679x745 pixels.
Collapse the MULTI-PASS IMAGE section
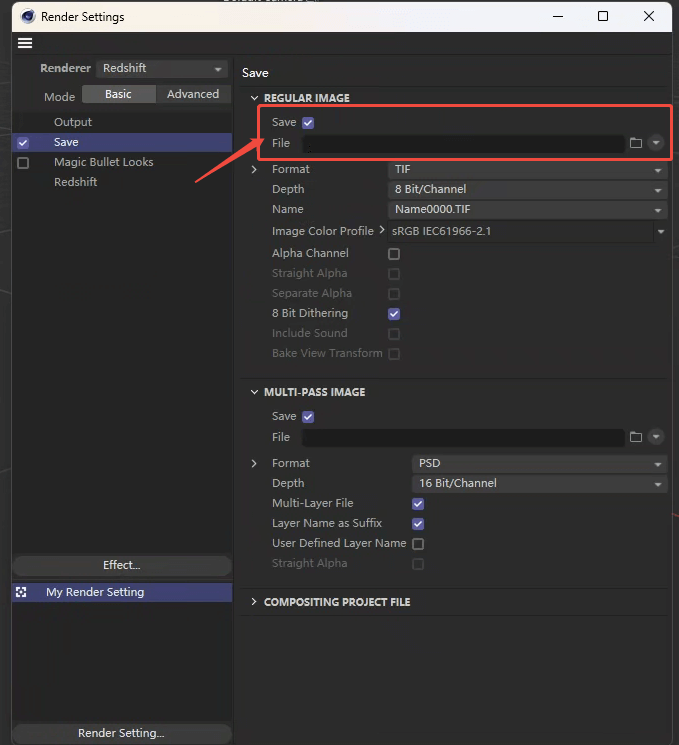[254, 392]
